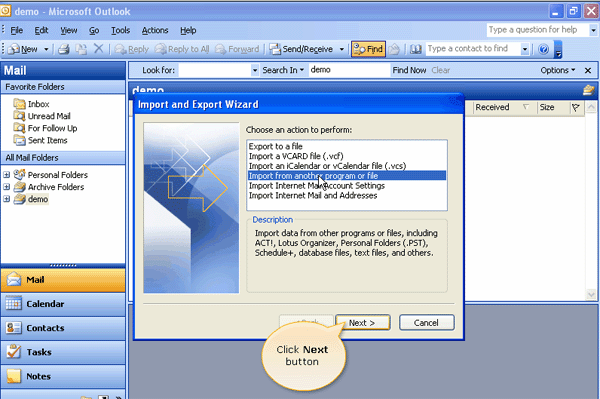Open the toolbar options overflow arrow
Image resolution: width=600 pixels, height=399 pixels.
tap(558, 49)
